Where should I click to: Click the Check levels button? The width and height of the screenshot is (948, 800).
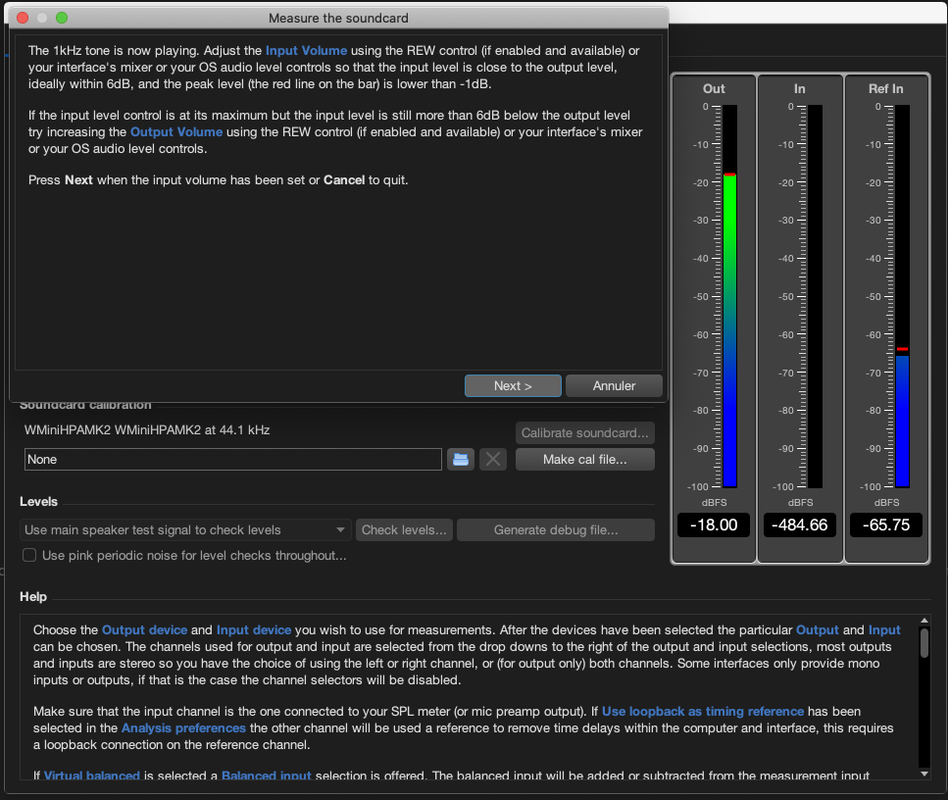pos(404,530)
